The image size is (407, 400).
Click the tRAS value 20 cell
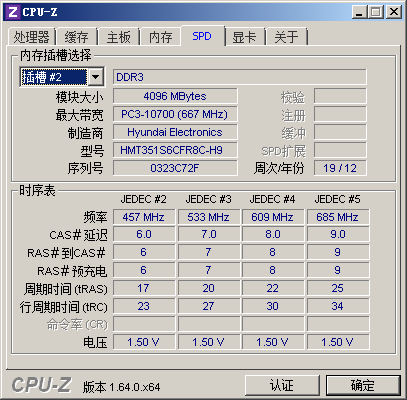click(x=209, y=288)
